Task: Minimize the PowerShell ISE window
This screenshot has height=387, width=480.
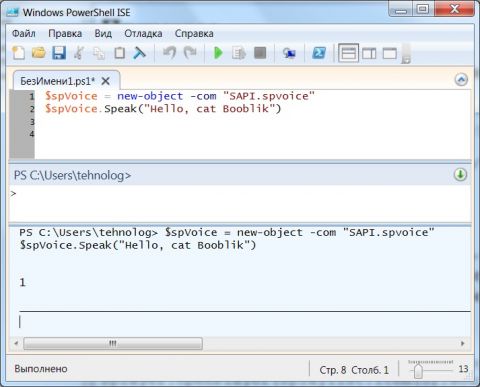Action: click(401, 9)
